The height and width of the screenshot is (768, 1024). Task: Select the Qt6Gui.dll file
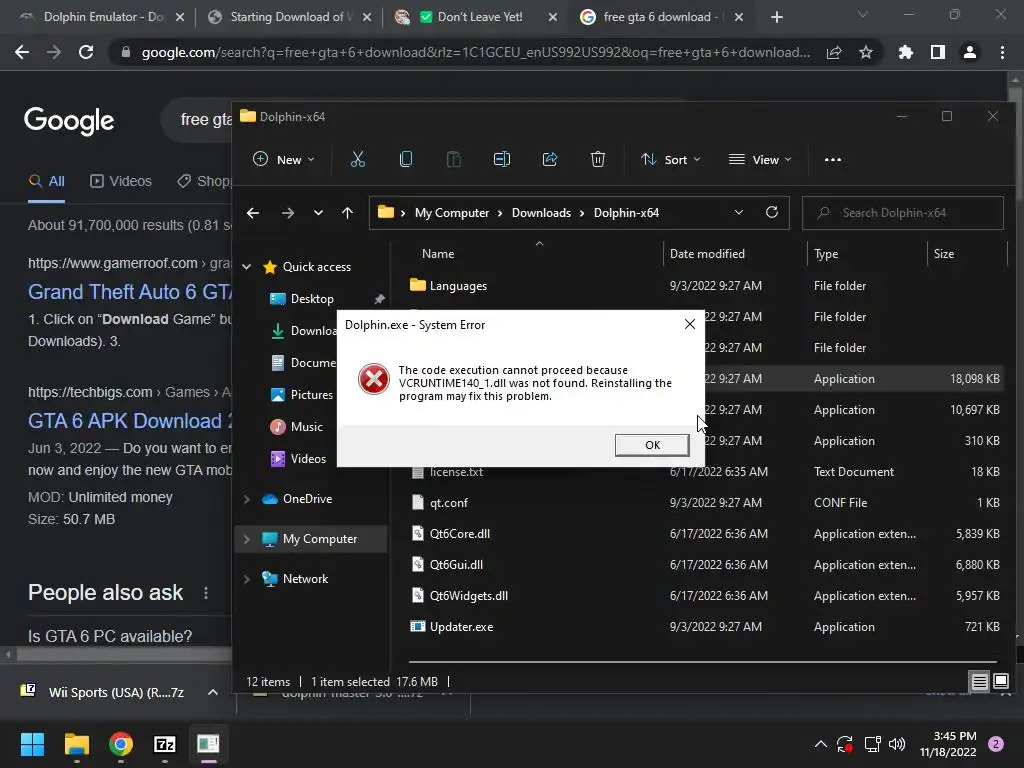[x=456, y=565]
